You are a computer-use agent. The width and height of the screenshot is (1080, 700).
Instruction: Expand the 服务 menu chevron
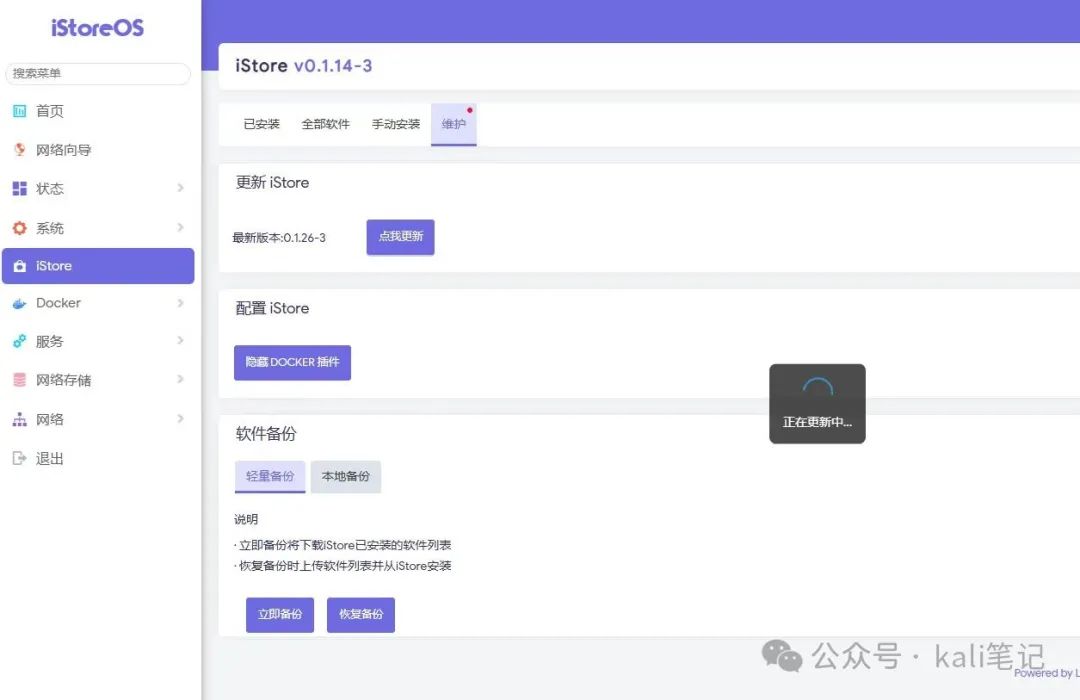pos(180,340)
